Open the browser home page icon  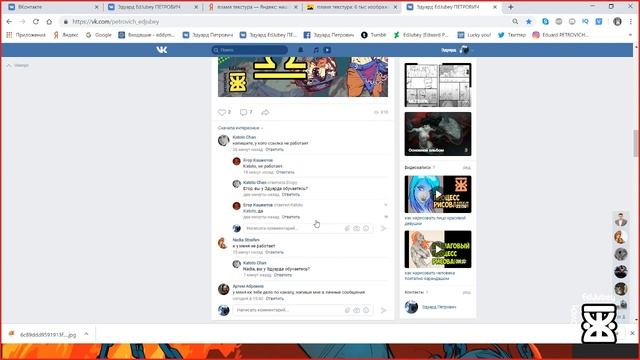coord(49,22)
